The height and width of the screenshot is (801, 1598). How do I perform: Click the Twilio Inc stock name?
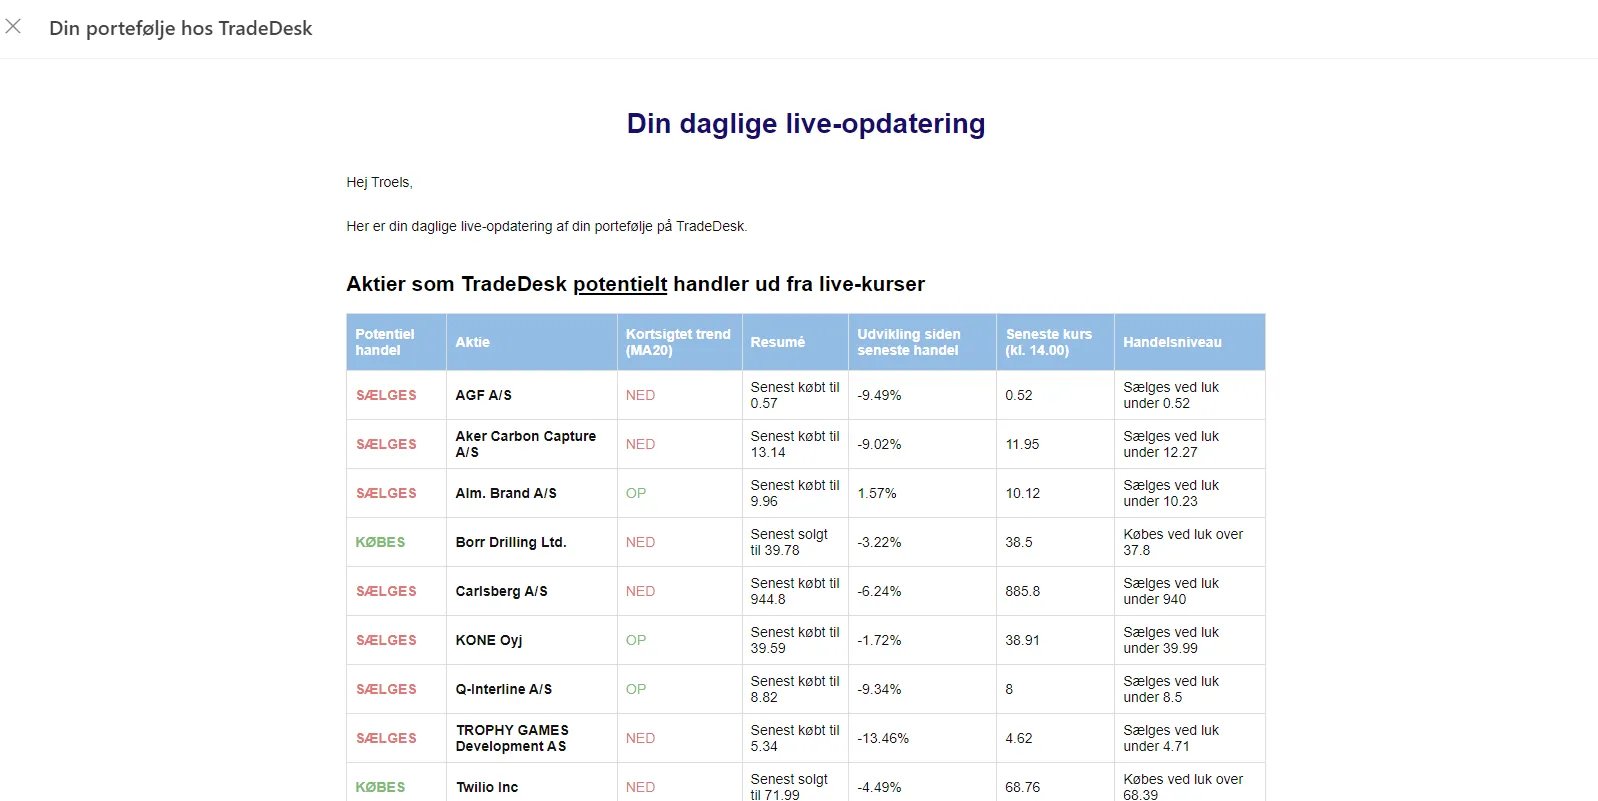pos(487,787)
